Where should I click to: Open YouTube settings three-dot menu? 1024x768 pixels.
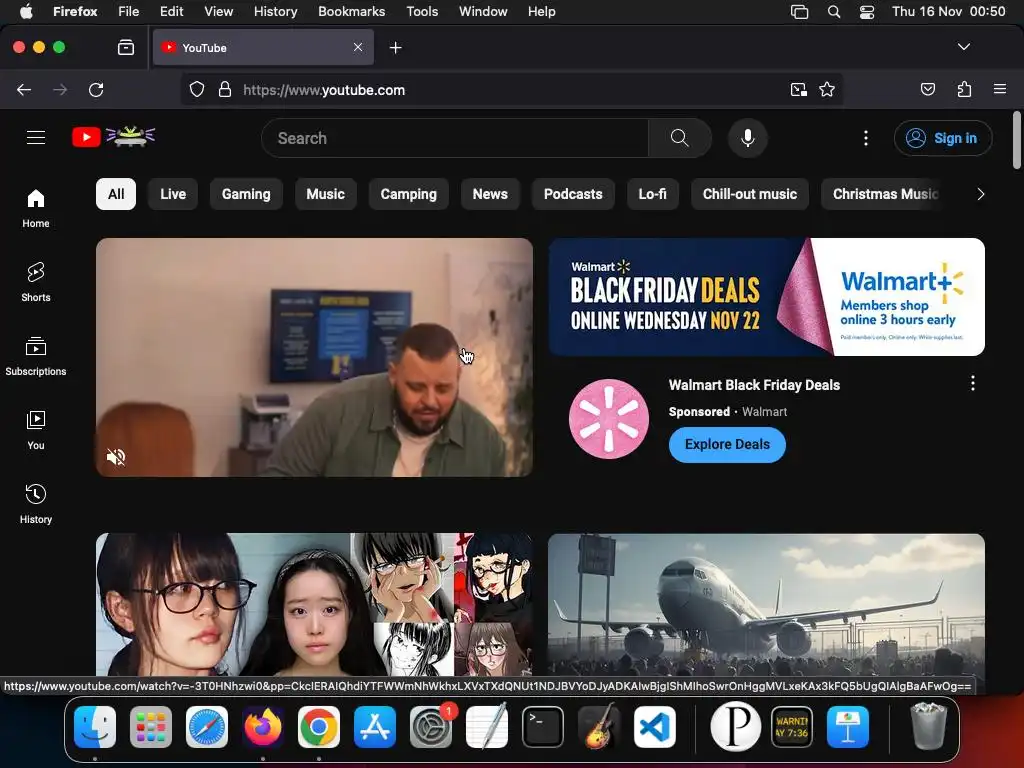866,138
